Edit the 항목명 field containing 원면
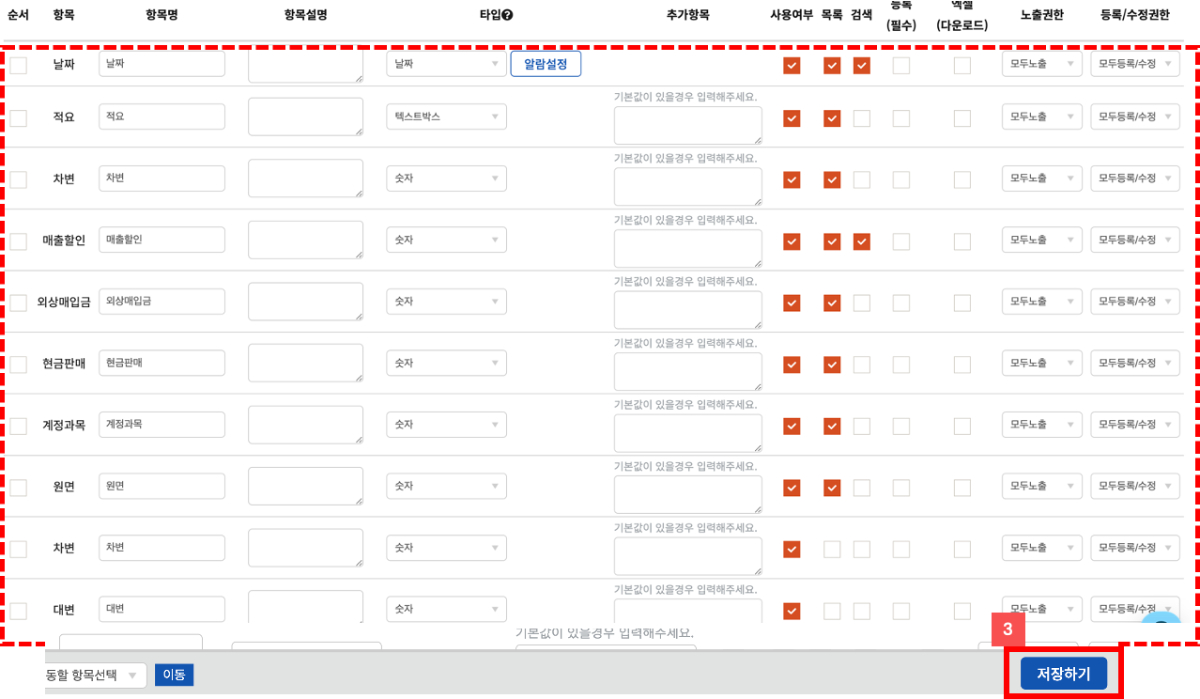The height and width of the screenshot is (699, 1200). pos(162,486)
